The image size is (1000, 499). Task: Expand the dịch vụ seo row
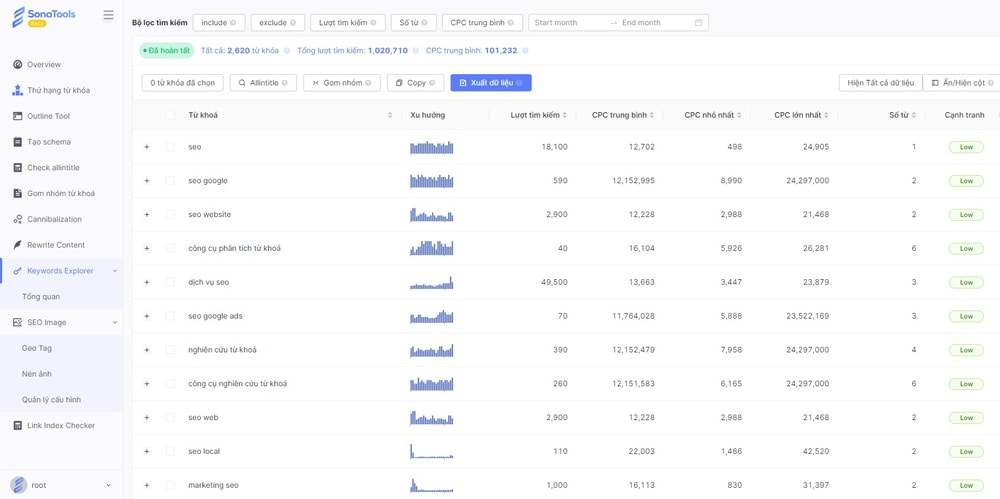(147, 282)
